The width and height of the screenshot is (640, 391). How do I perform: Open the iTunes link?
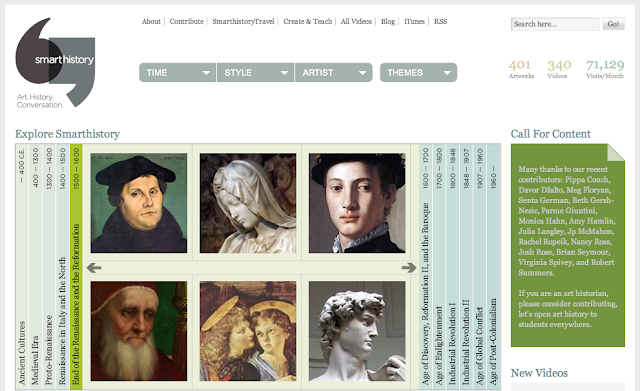[x=414, y=21]
